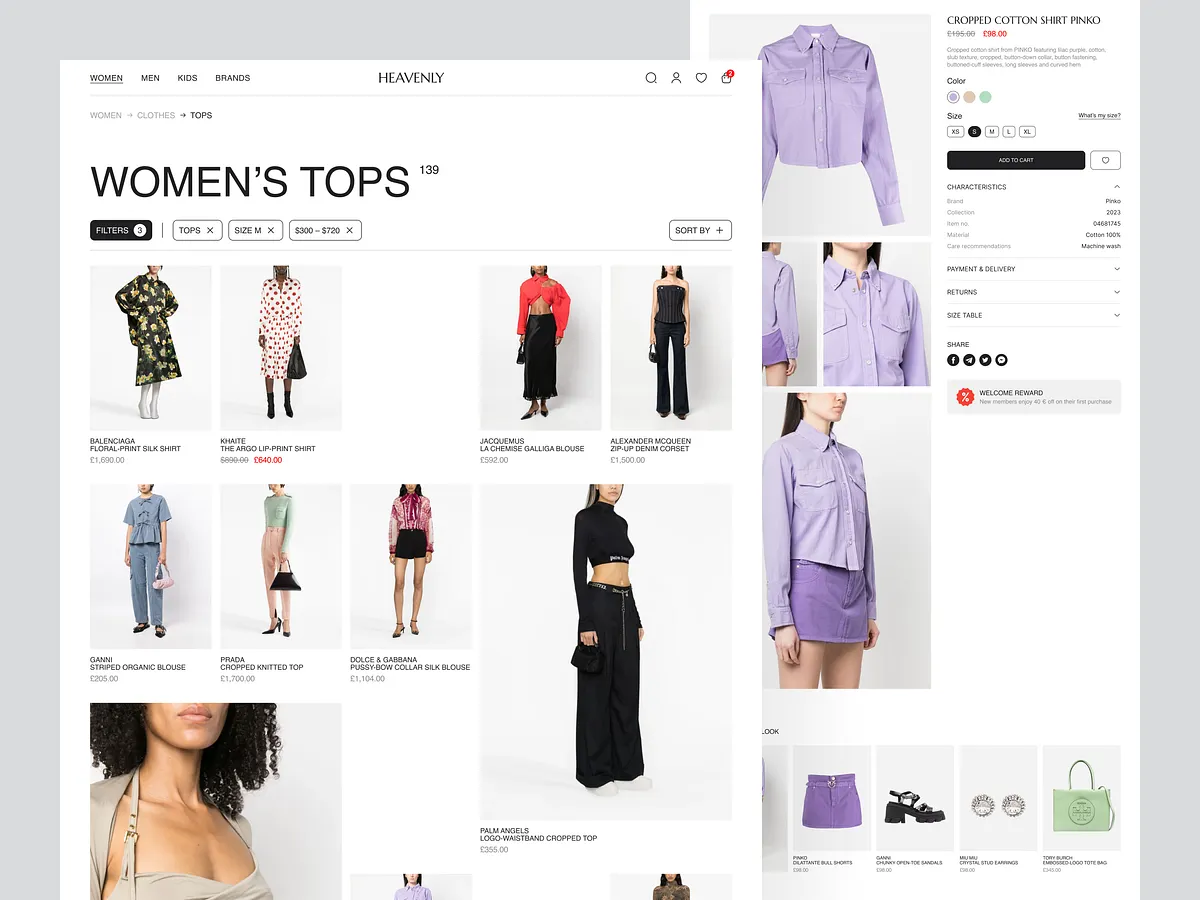Click ADD TO CART button
This screenshot has height=900, width=1200.
coord(1016,160)
